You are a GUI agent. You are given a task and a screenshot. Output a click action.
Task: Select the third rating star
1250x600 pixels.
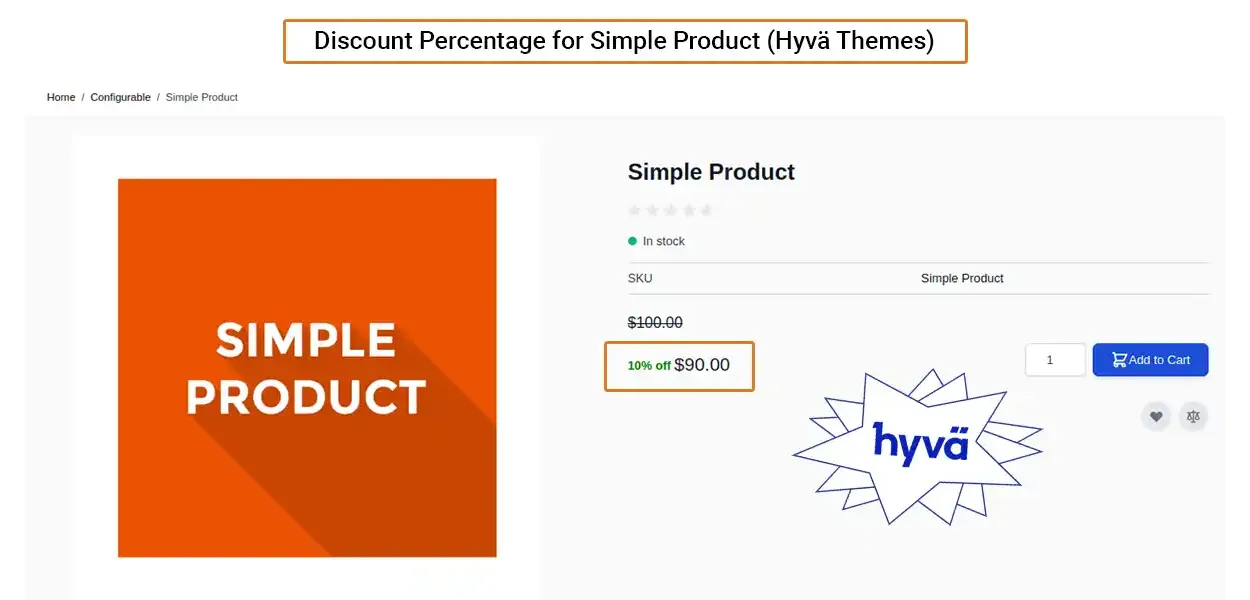click(670, 210)
